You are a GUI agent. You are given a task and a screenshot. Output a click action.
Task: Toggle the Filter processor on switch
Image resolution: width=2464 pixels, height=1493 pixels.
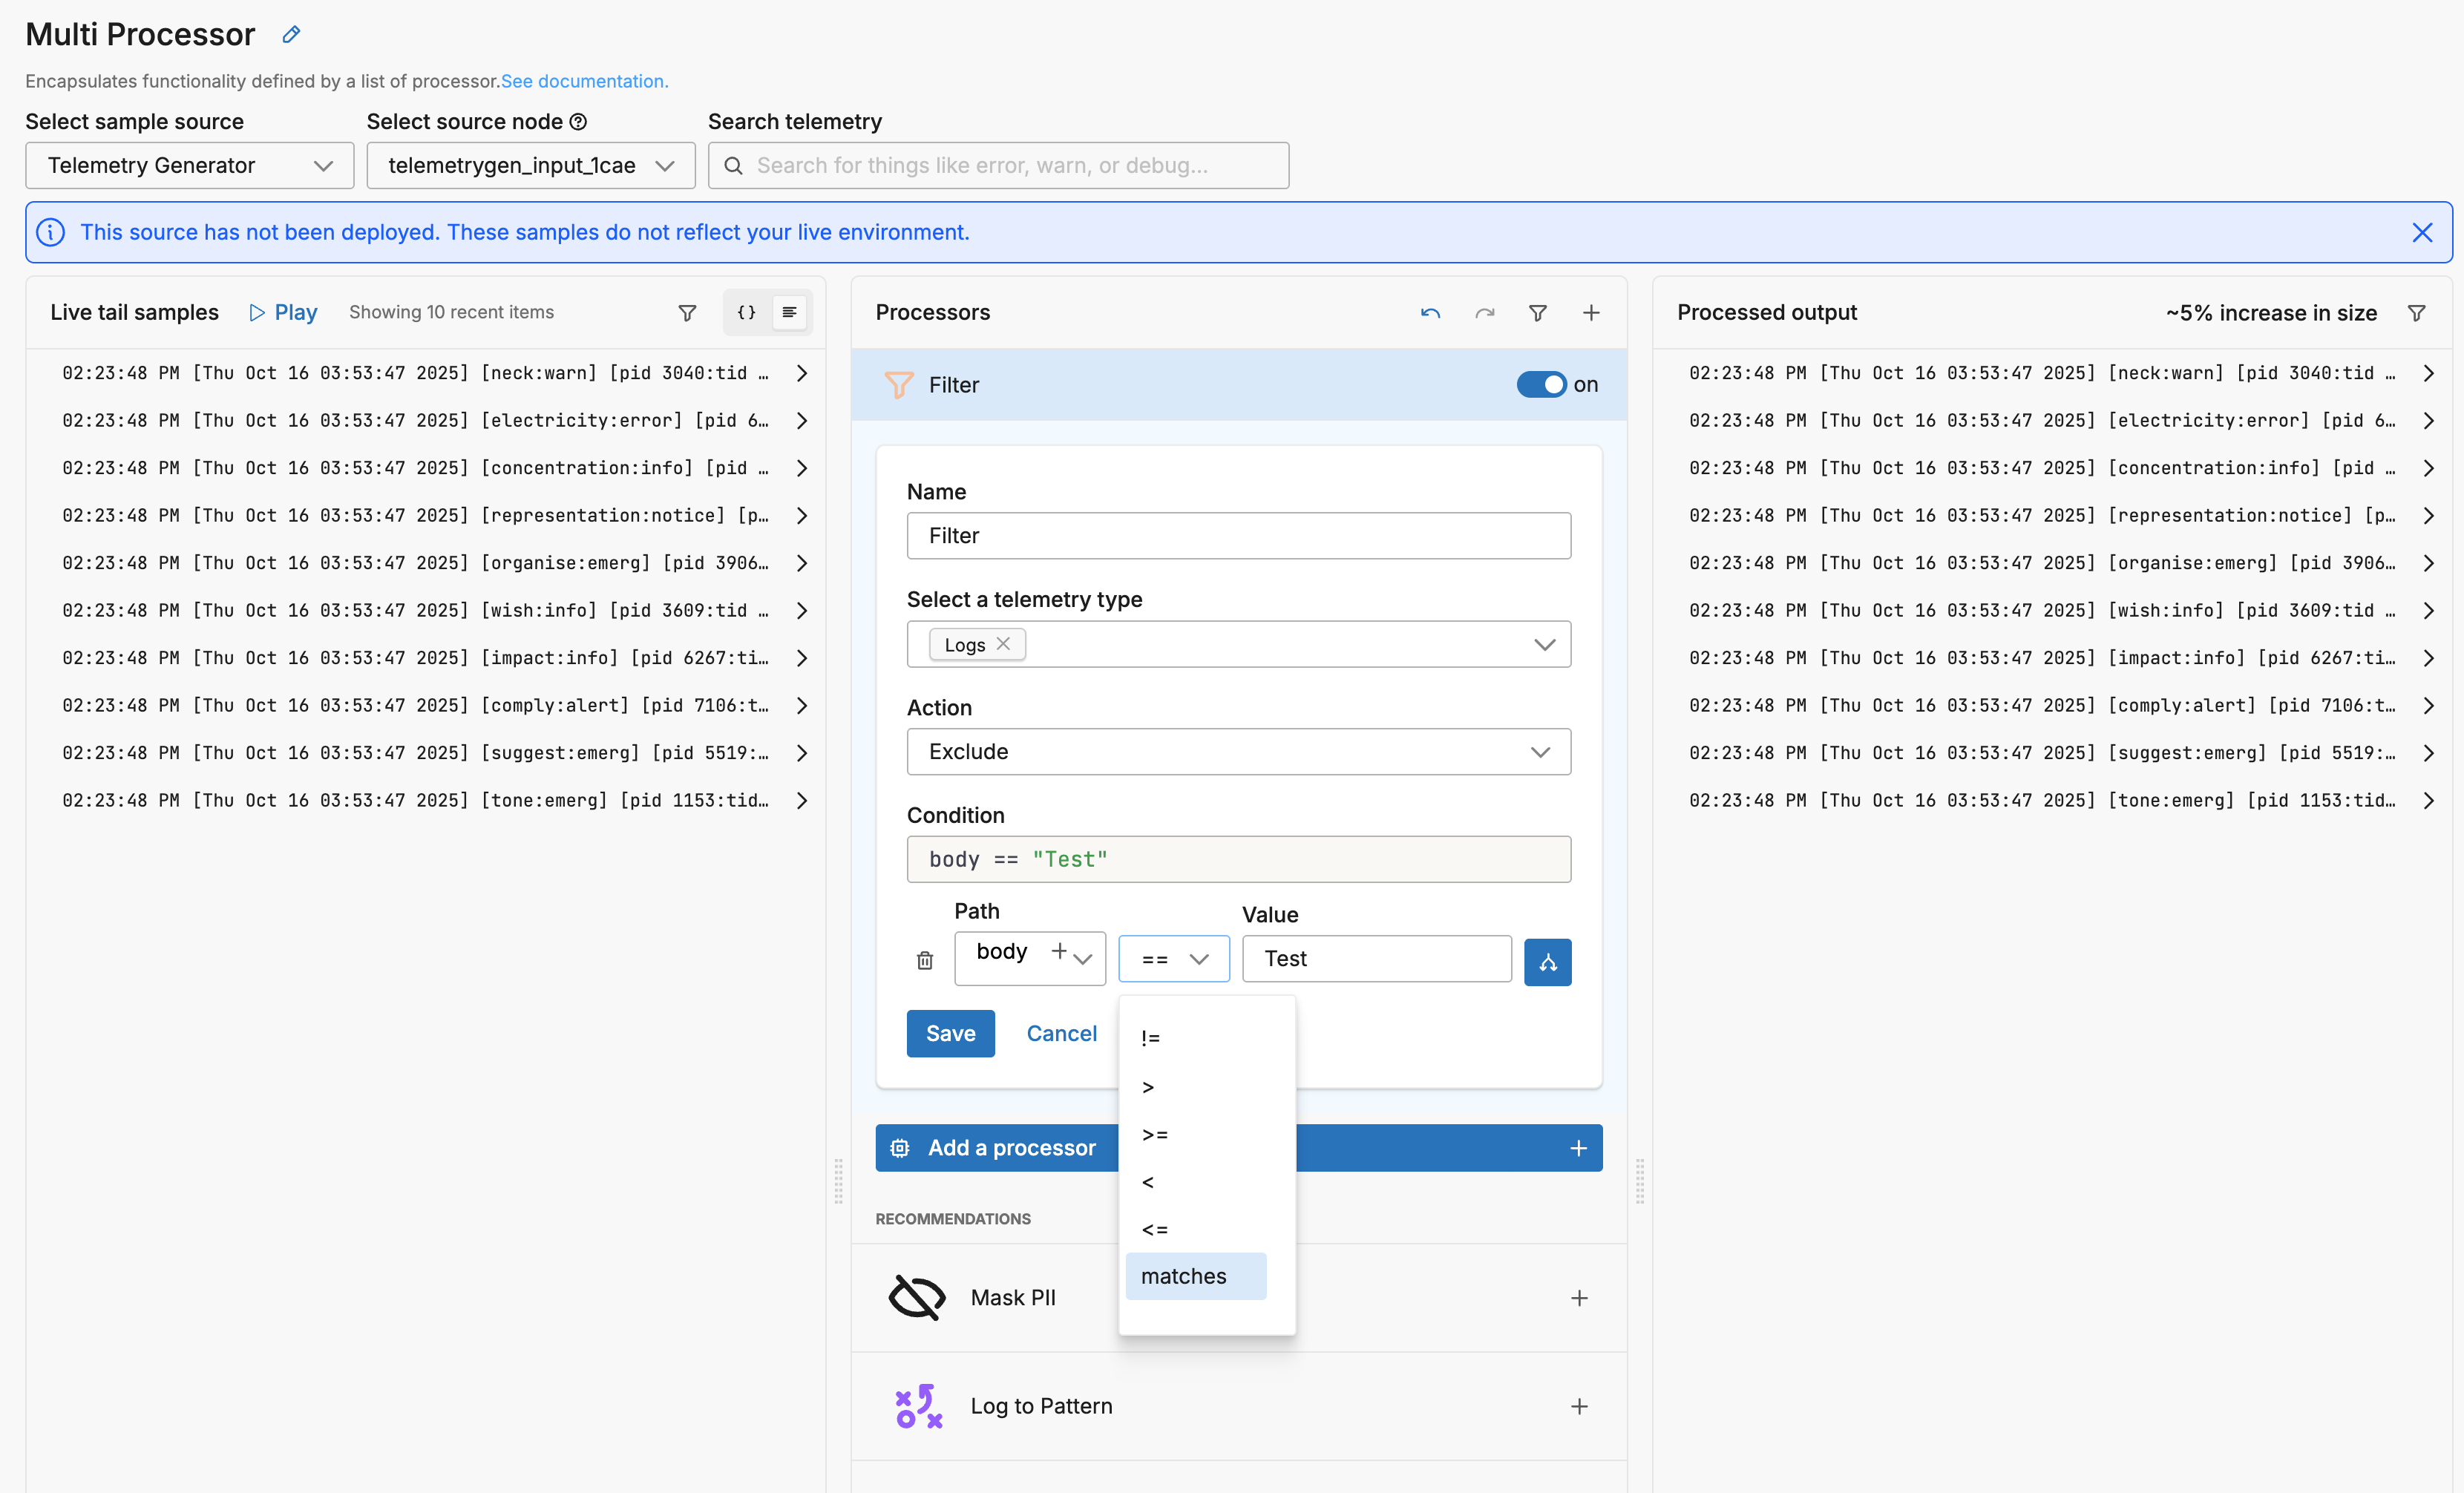coord(1541,385)
